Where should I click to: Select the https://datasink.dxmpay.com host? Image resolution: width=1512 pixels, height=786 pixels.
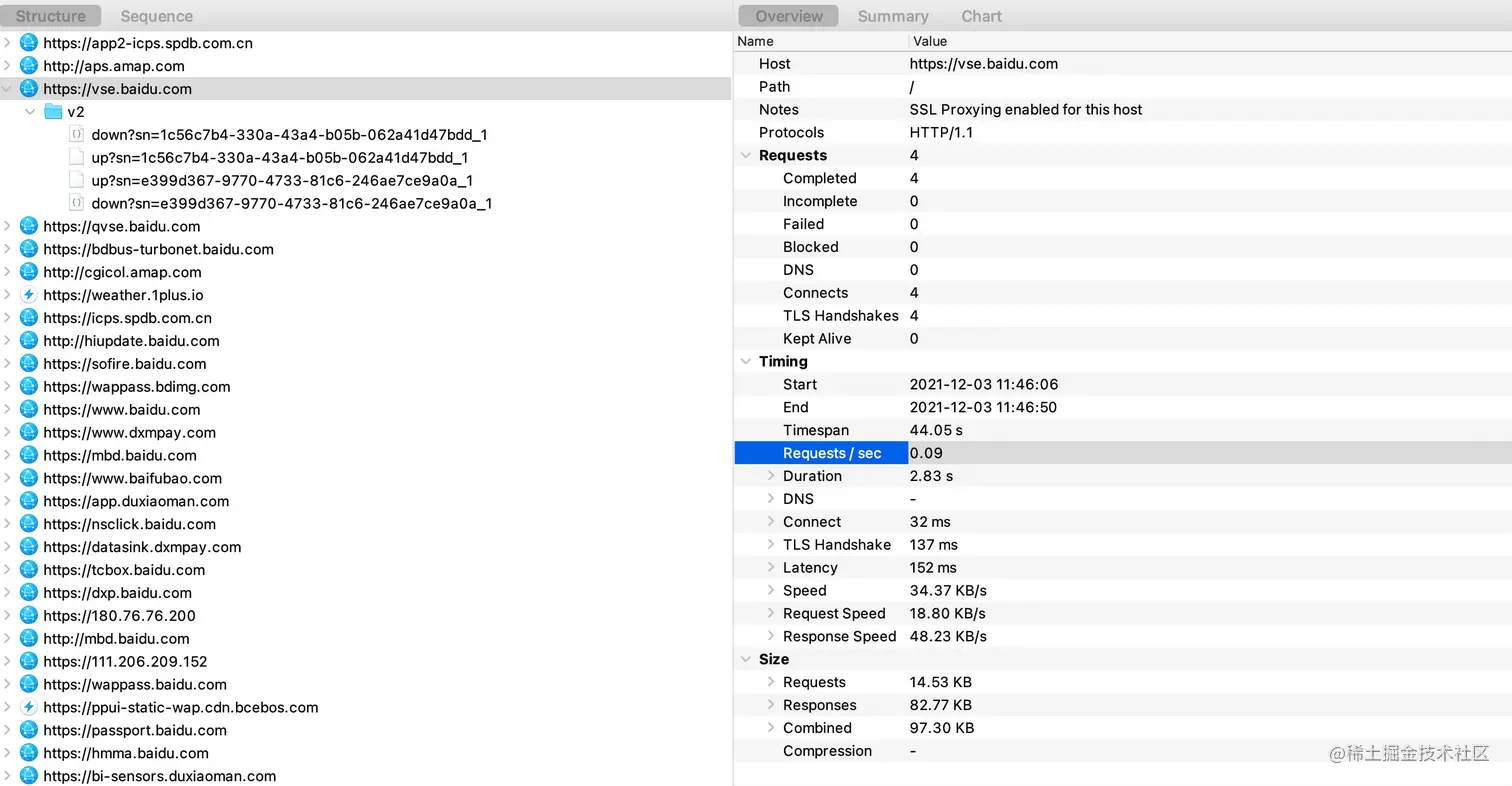[x=142, y=547]
